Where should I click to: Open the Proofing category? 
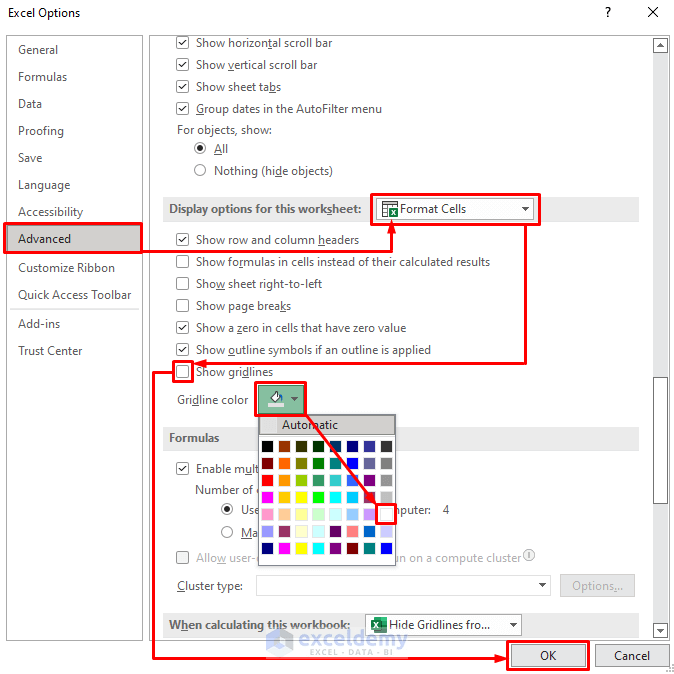[x=41, y=131]
